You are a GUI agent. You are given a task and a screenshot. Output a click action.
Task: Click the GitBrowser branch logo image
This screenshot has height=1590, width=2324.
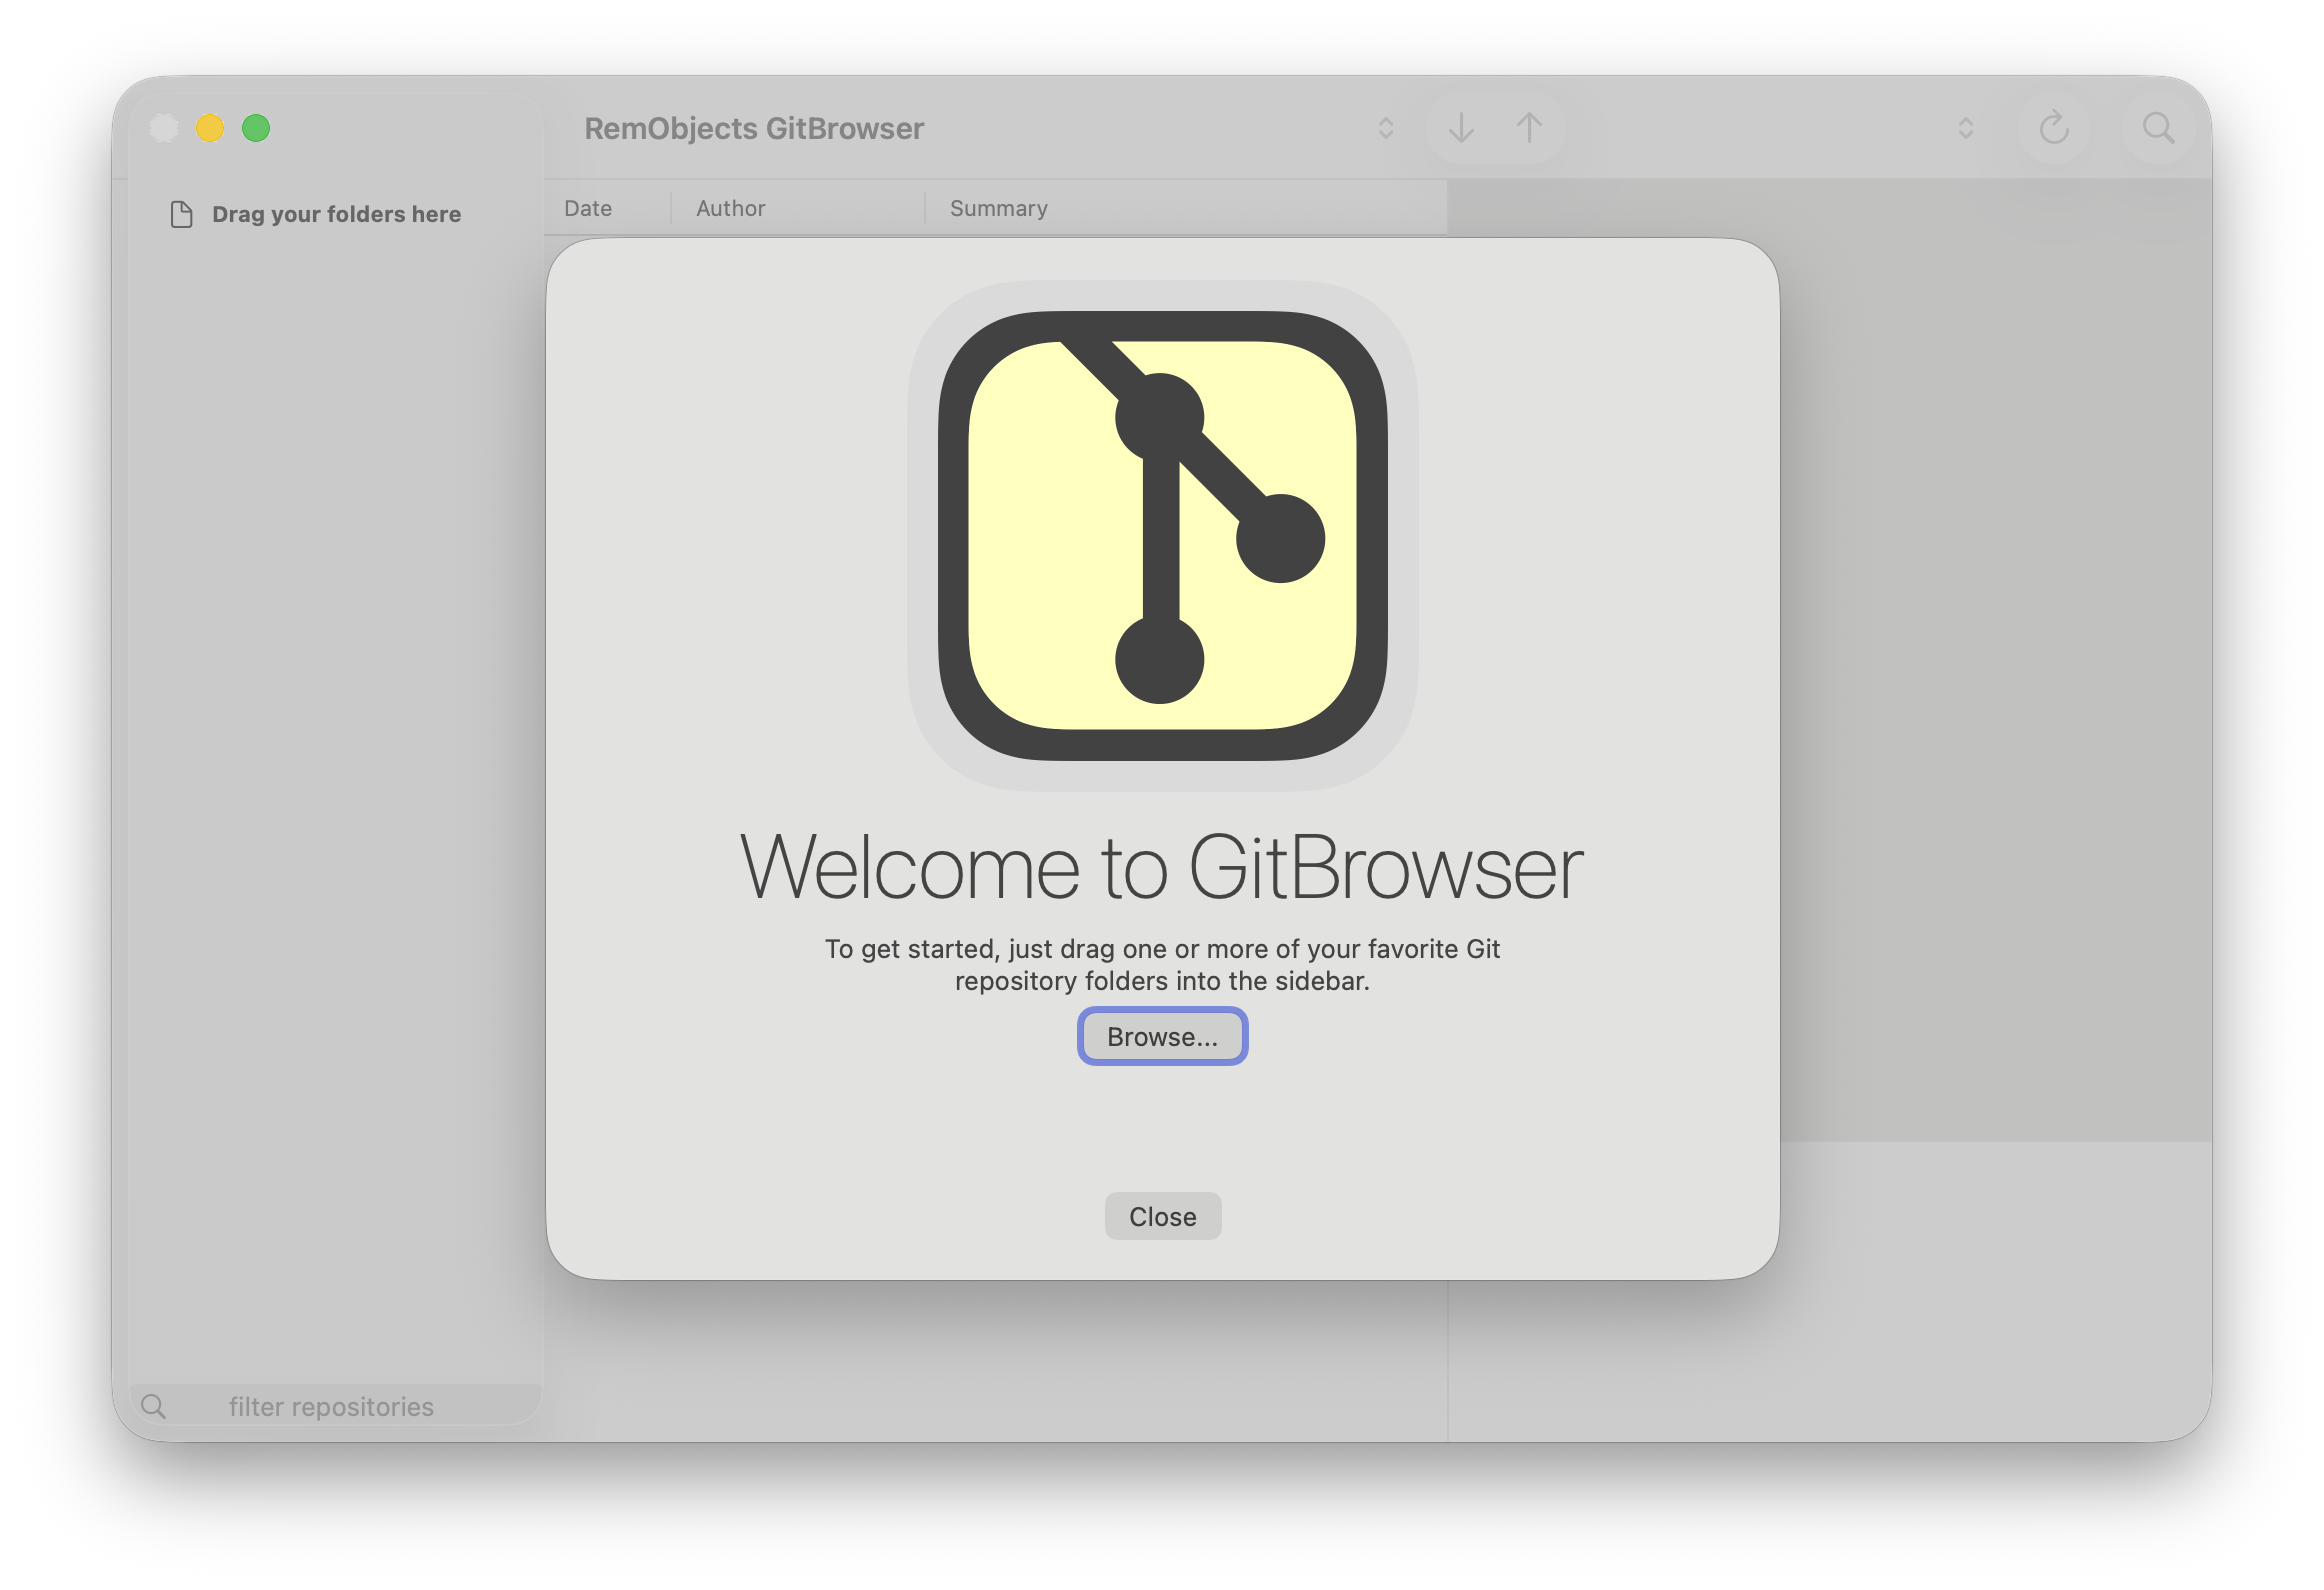coord(1162,536)
